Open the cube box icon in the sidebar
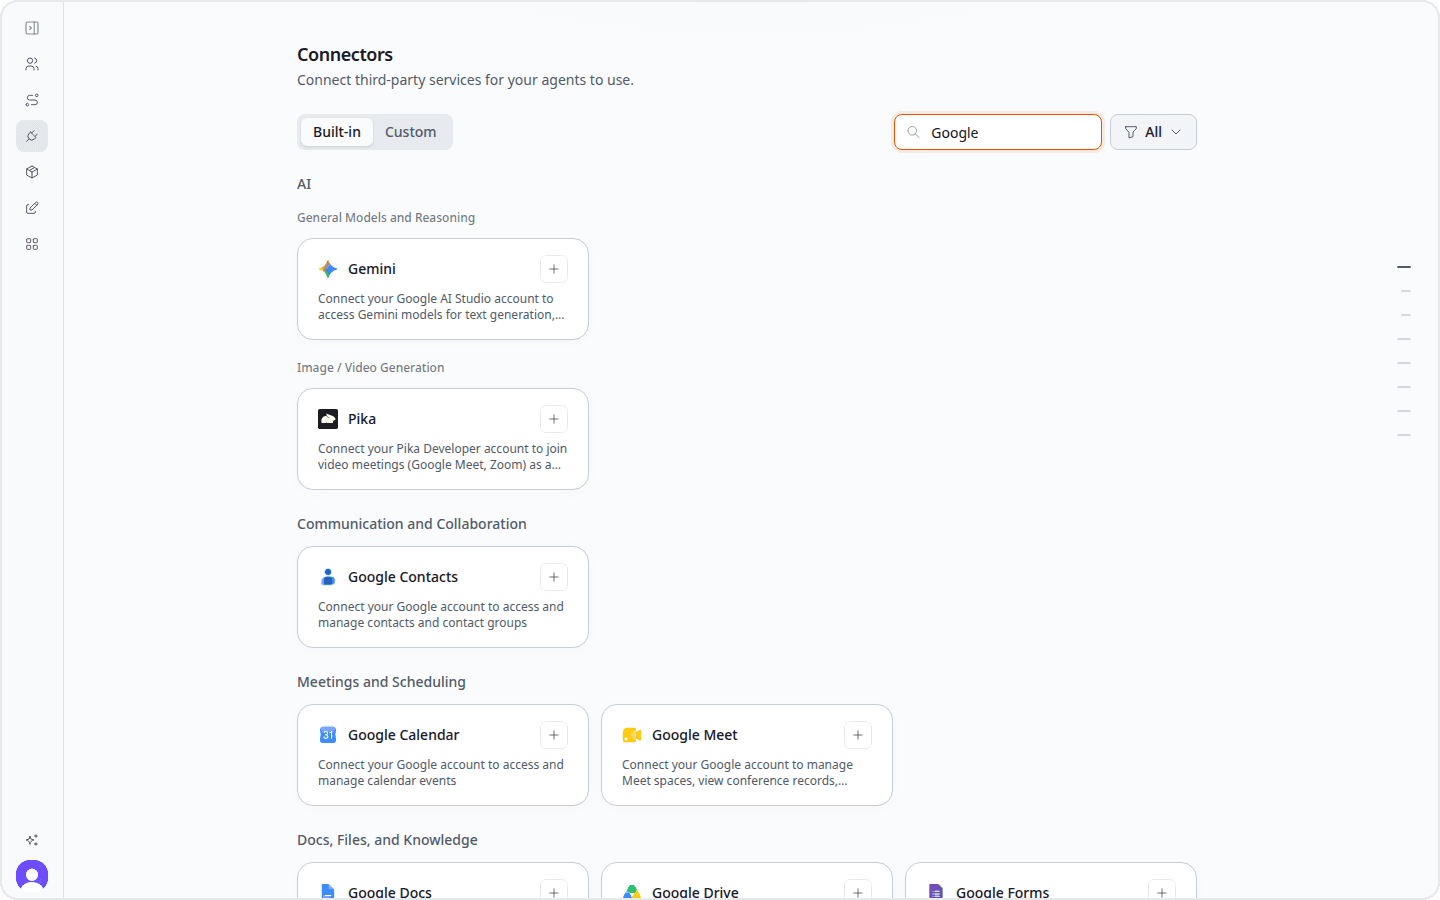Image resolution: width=1440 pixels, height=900 pixels. [32, 172]
